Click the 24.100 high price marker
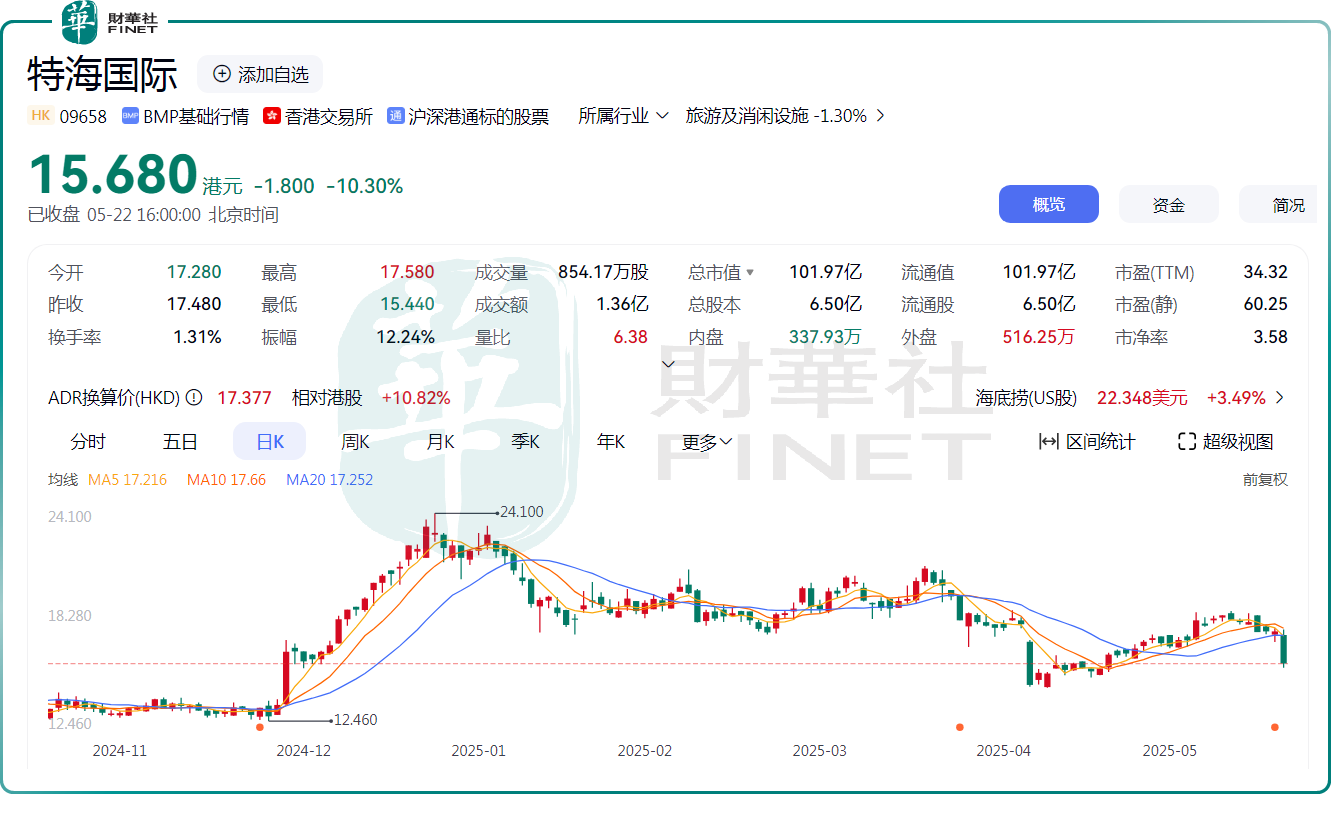The height and width of the screenshot is (814, 1331). tap(522, 512)
